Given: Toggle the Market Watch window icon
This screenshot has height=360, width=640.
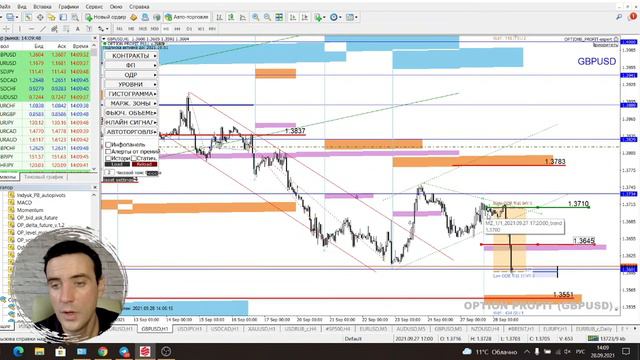Looking at the screenshot, I should point(28,17).
